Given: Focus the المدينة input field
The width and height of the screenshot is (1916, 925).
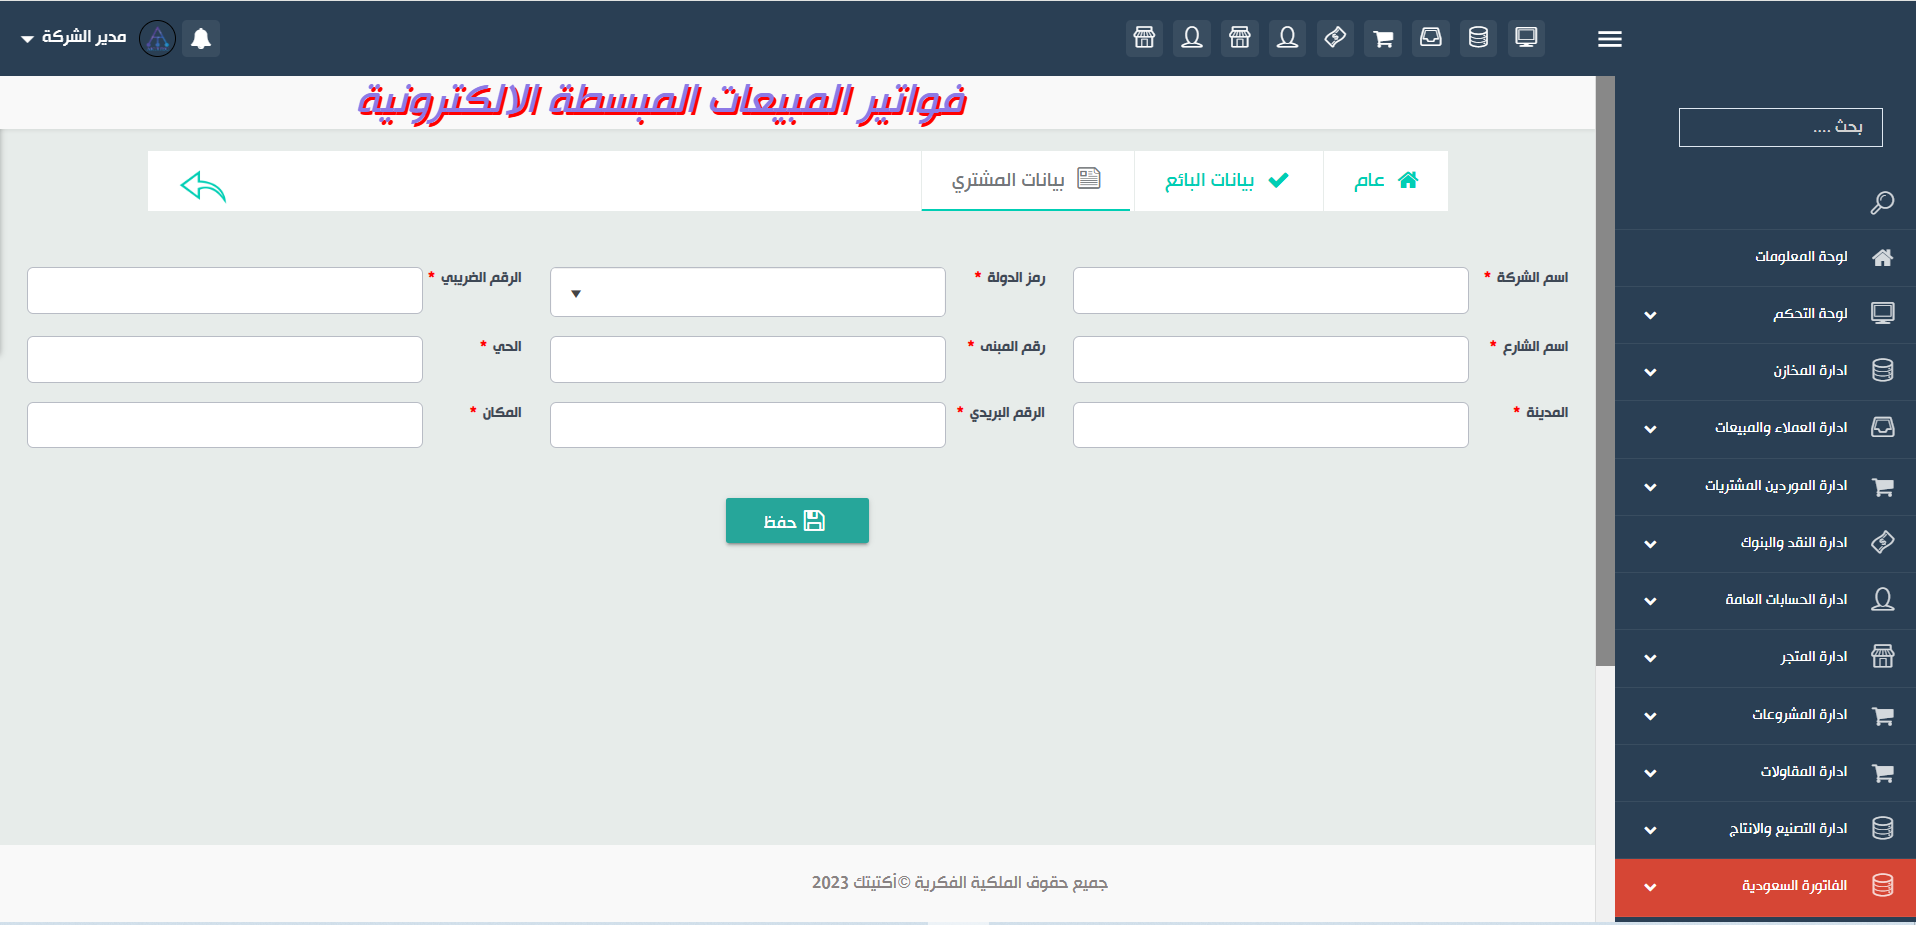Looking at the screenshot, I should tap(1270, 425).
